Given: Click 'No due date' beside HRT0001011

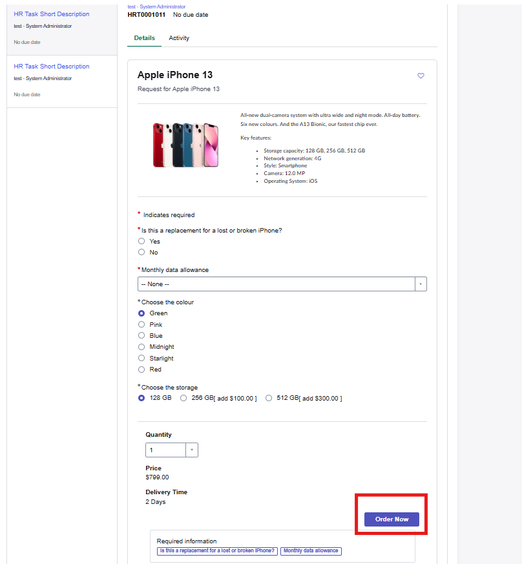Looking at the screenshot, I should tap(190, 15).
